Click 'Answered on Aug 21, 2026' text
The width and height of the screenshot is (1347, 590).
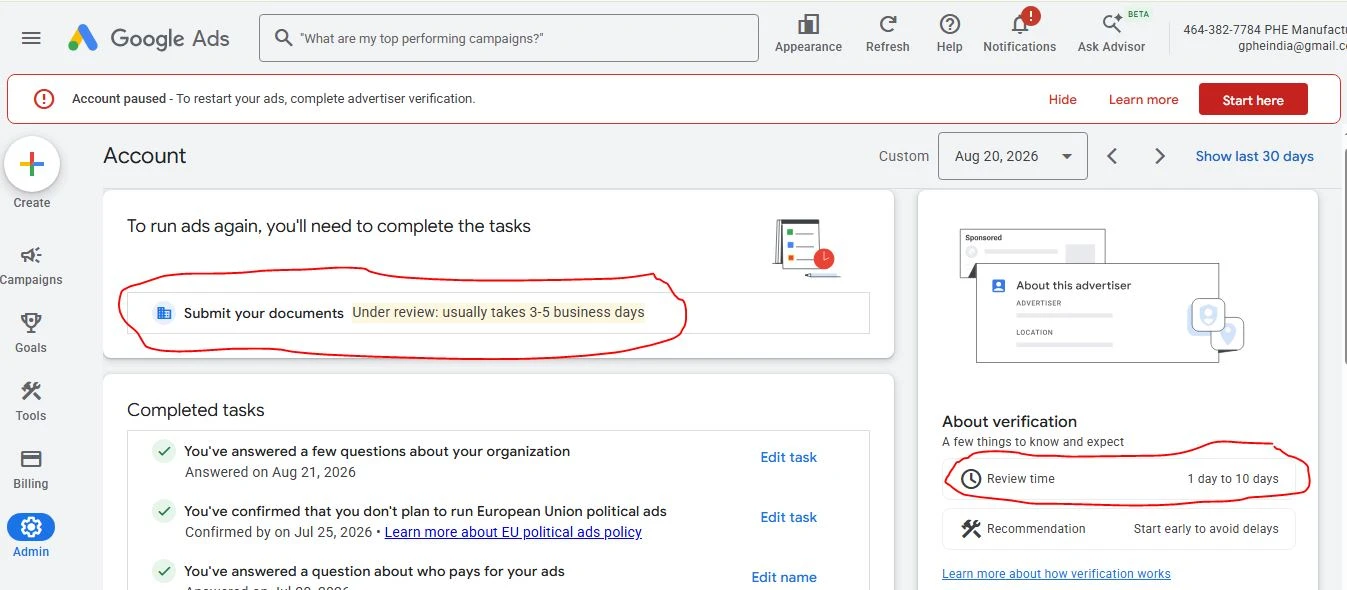(270, 472)
